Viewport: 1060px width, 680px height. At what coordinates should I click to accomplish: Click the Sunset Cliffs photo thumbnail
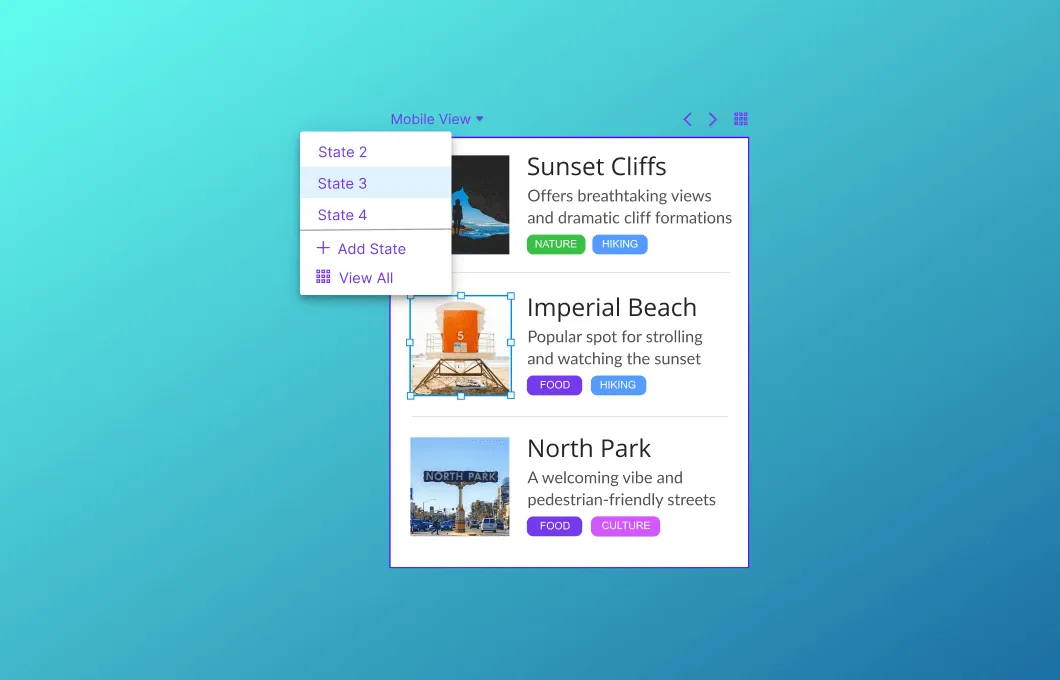(481, 205)
